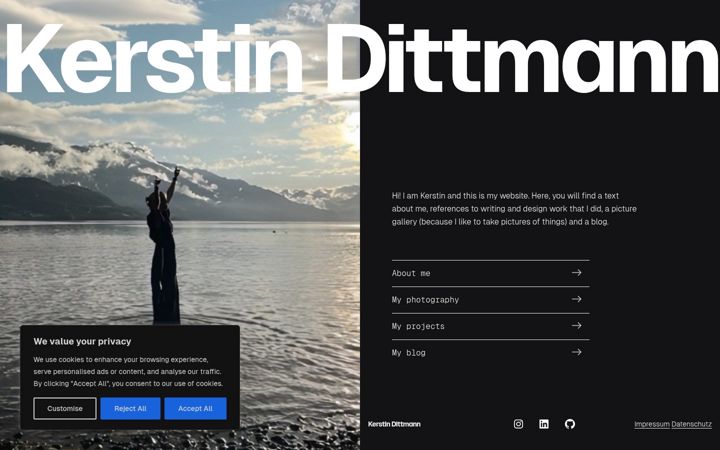The height and width of the screenshot is (450, 720).
Task: Click the large Kerstin Dittmann heading
Action: click(x=360, y=59)
